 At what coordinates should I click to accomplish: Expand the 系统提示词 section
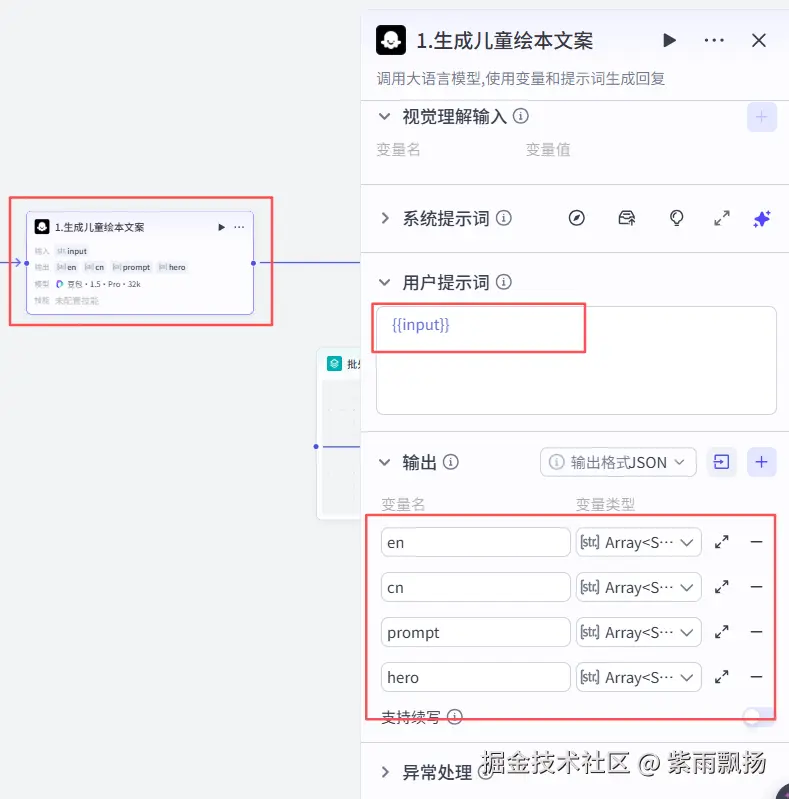[385, 219]
